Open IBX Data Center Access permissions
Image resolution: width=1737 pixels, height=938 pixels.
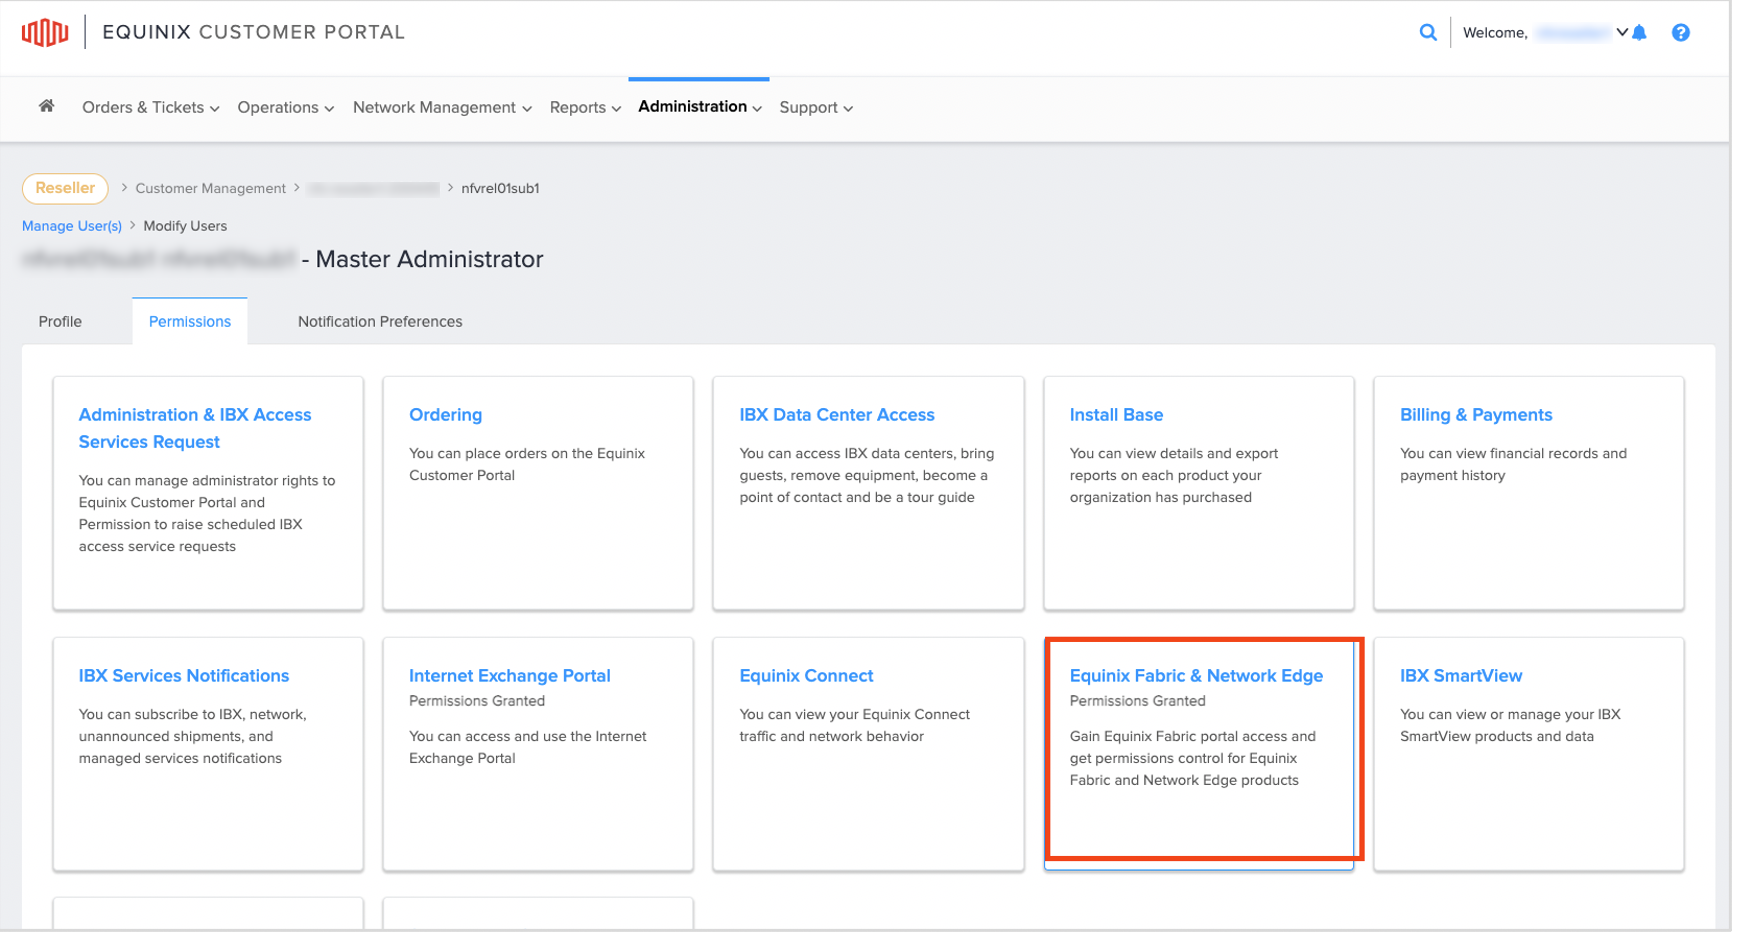point(868,493)
